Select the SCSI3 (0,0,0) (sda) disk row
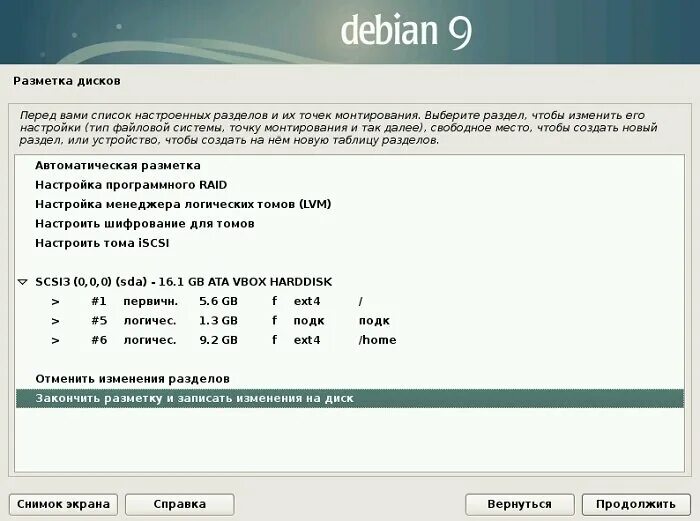This screenshot has height=521, width=700. click(350, 282)
